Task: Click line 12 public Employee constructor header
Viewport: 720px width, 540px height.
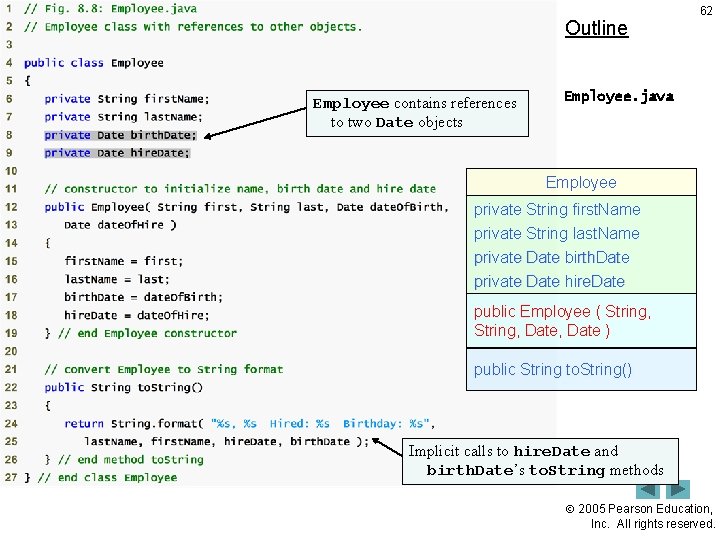Action: pos(247,207)
